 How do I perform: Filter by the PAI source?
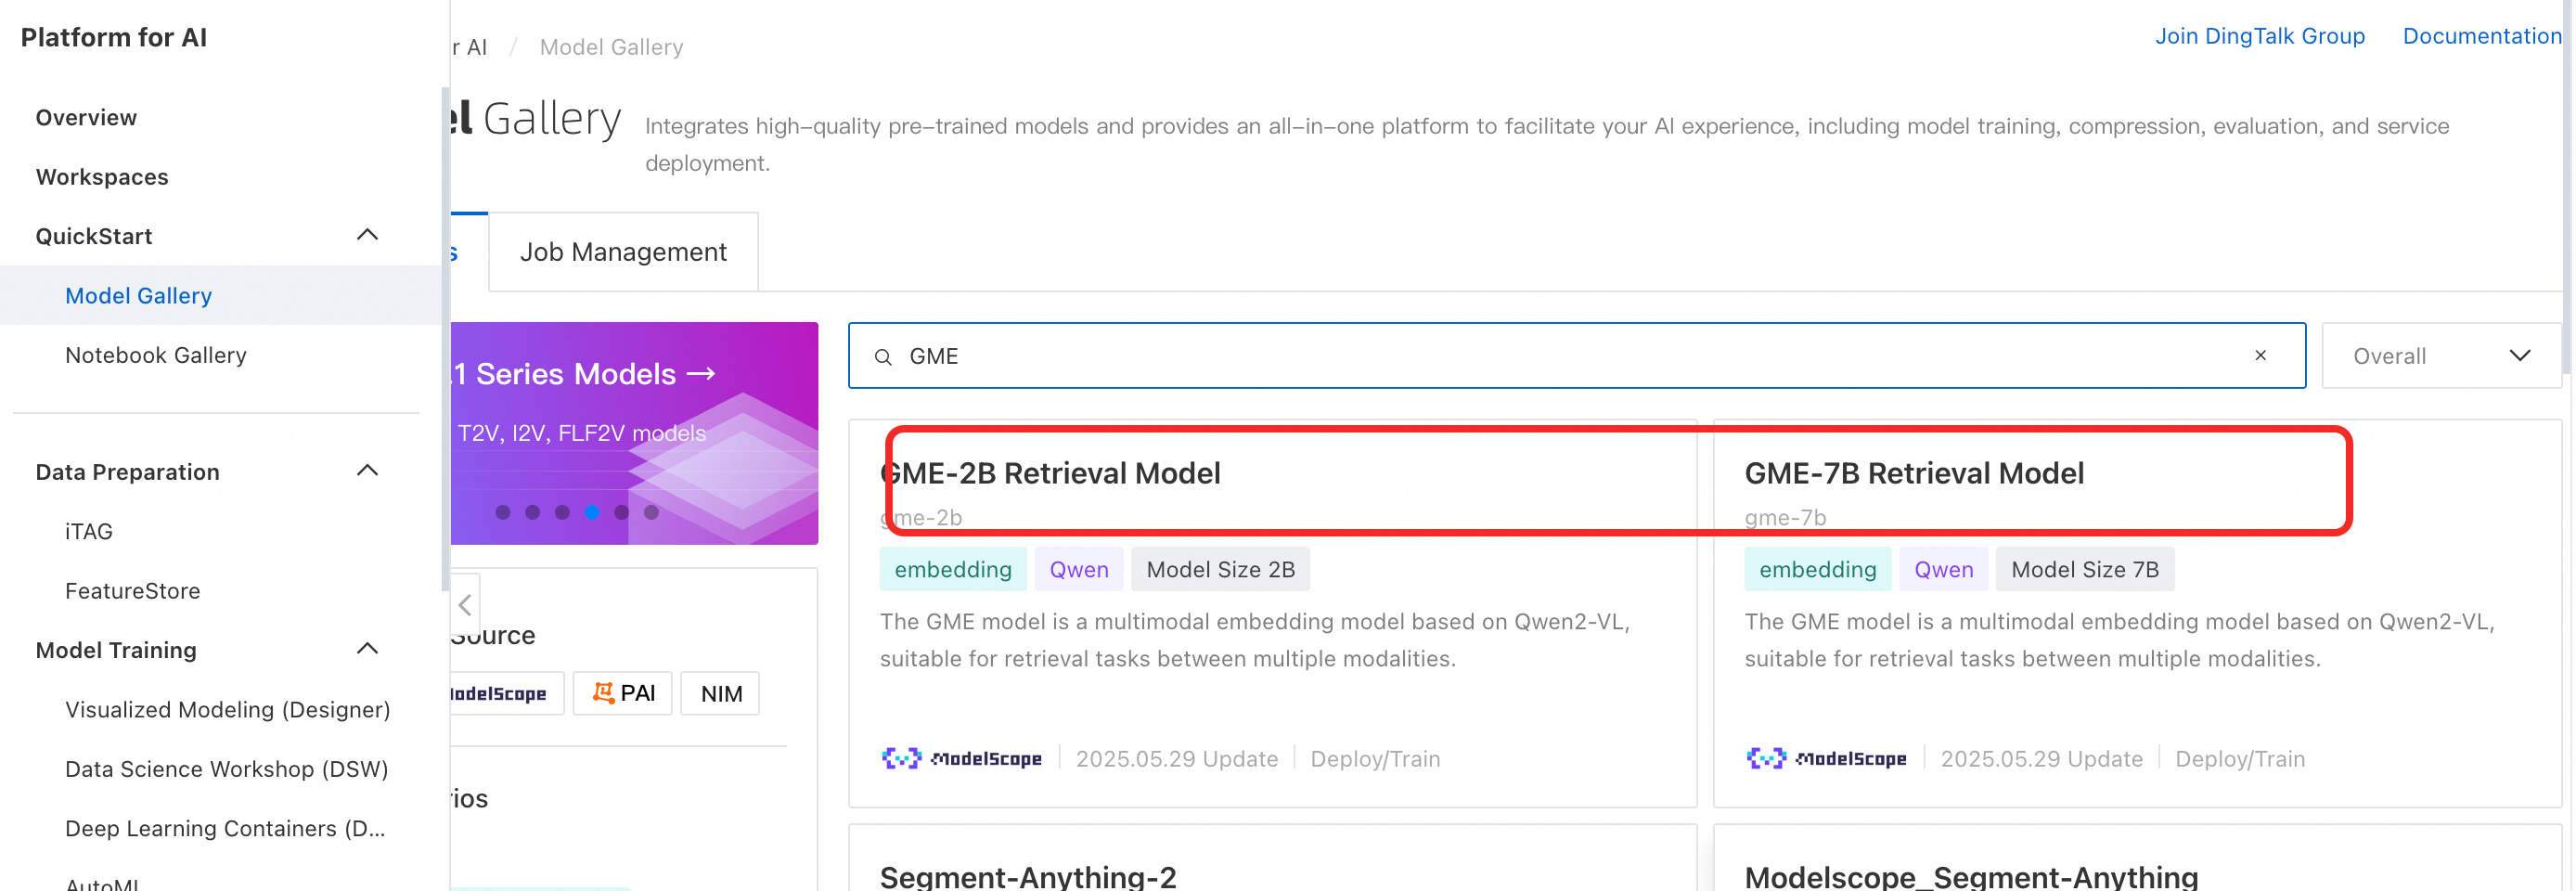pyautogui.click(x=623, y=694)
